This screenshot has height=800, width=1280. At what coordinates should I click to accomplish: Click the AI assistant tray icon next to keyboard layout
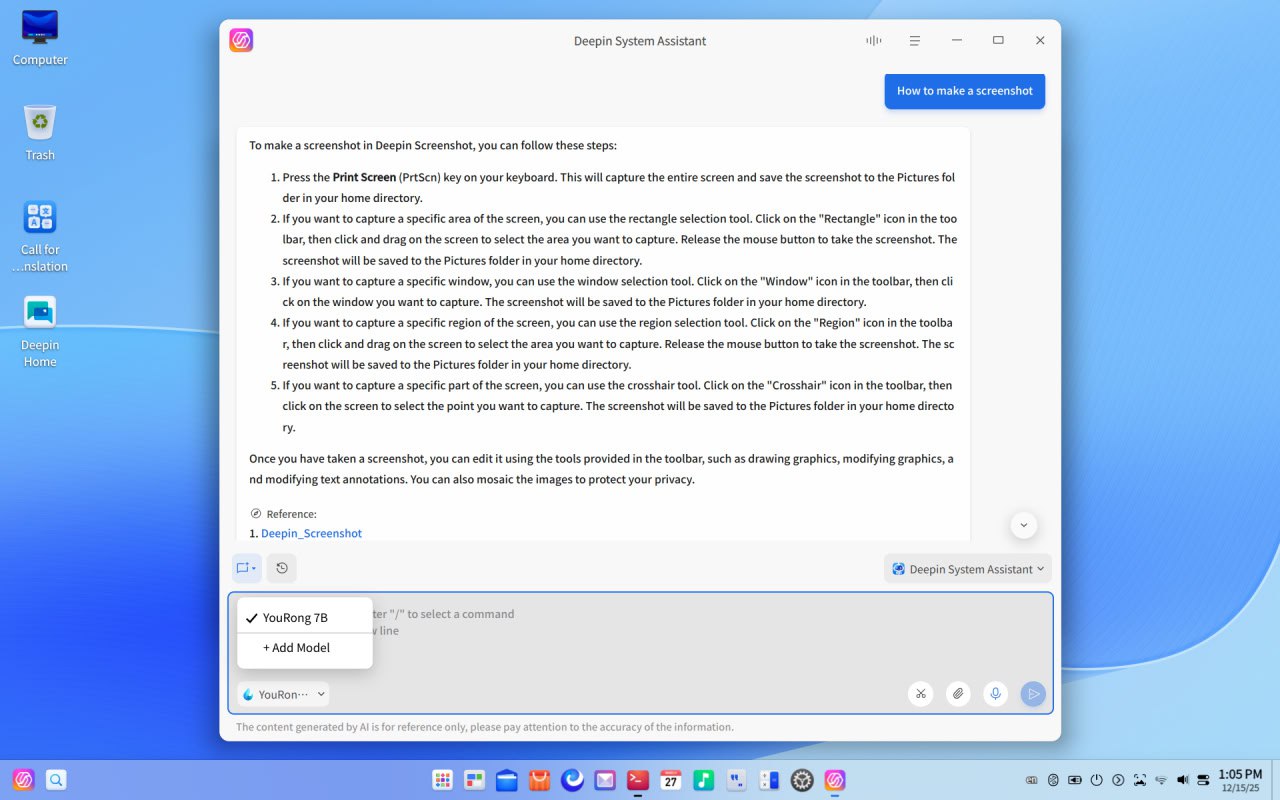1054,780
